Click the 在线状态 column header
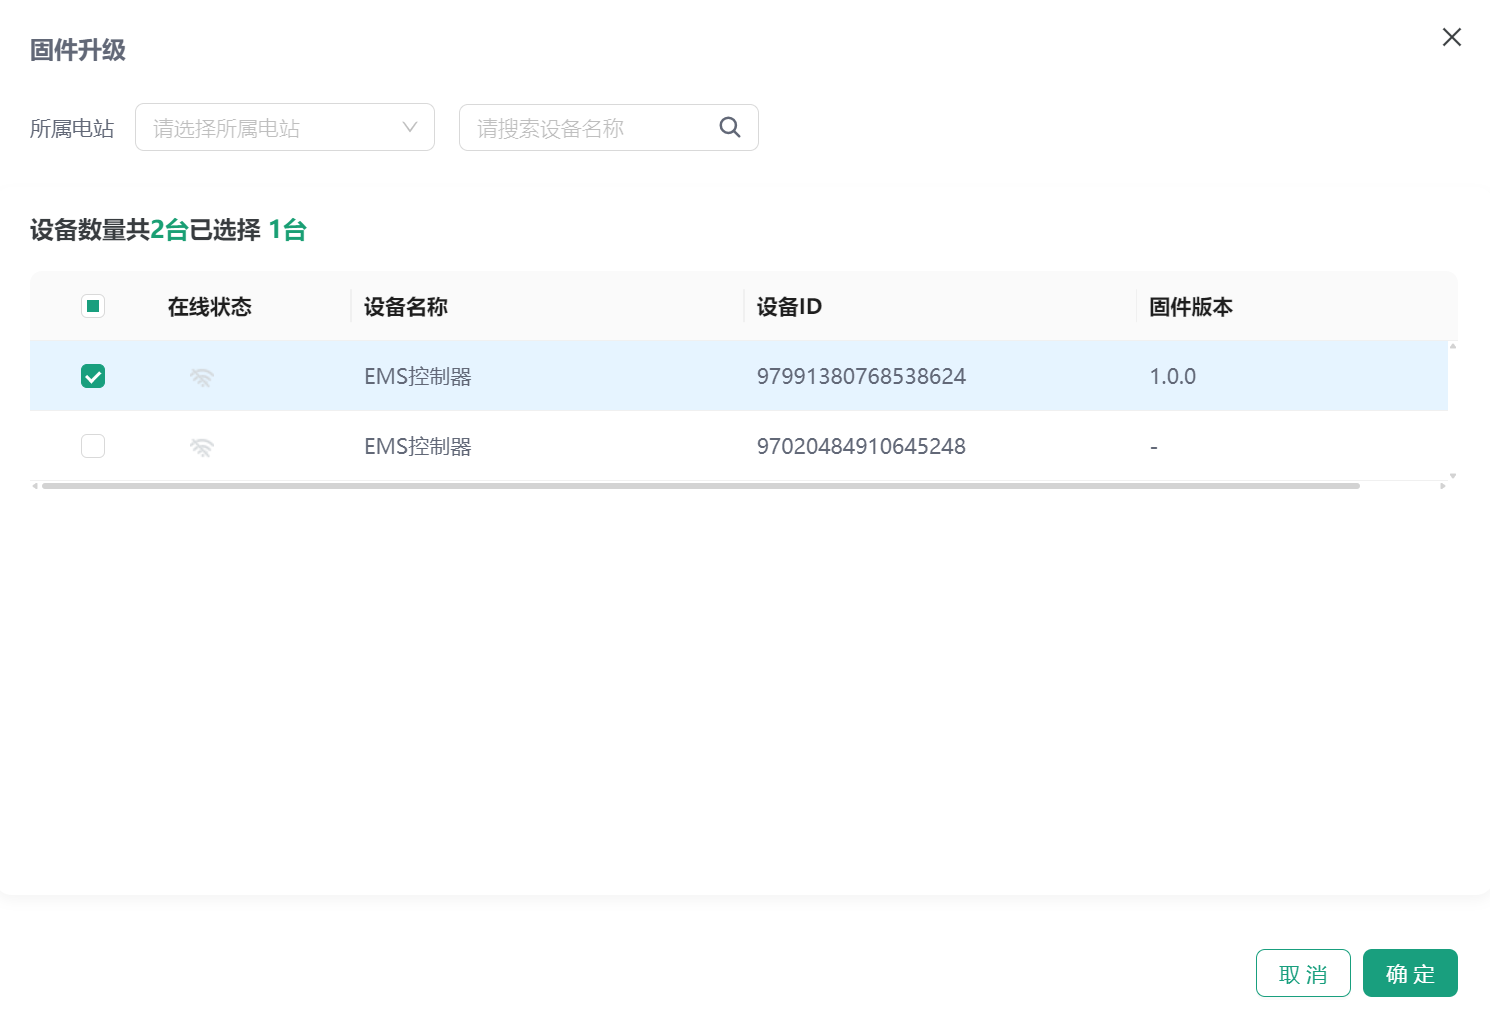Screen dimensions: 1490x1027 [x=209, y=307]
